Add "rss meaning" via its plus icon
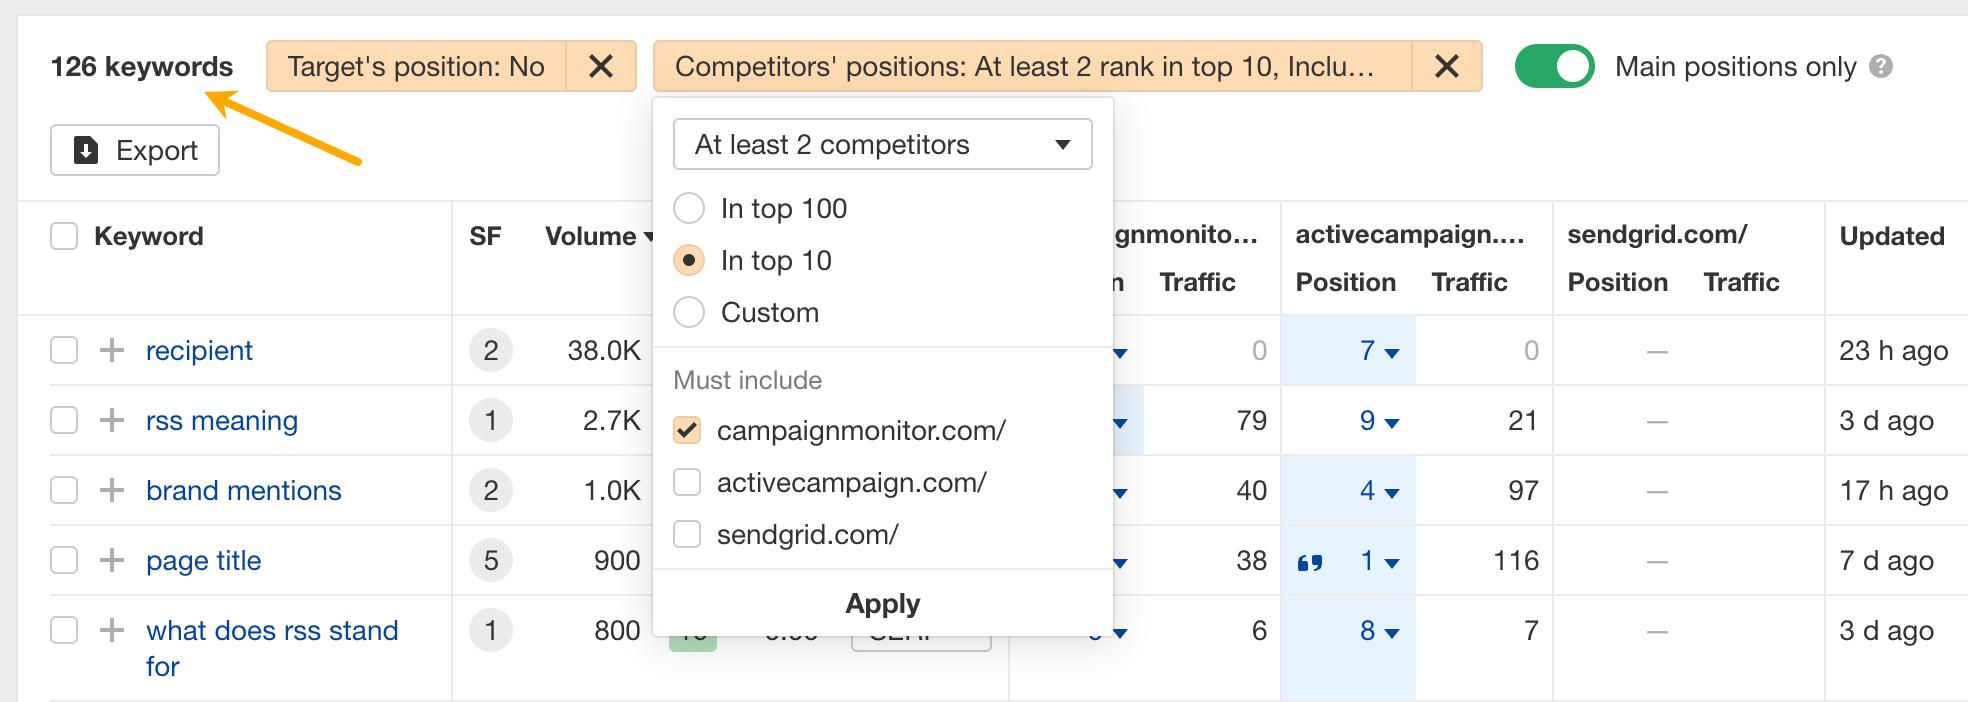 (110, 420)
